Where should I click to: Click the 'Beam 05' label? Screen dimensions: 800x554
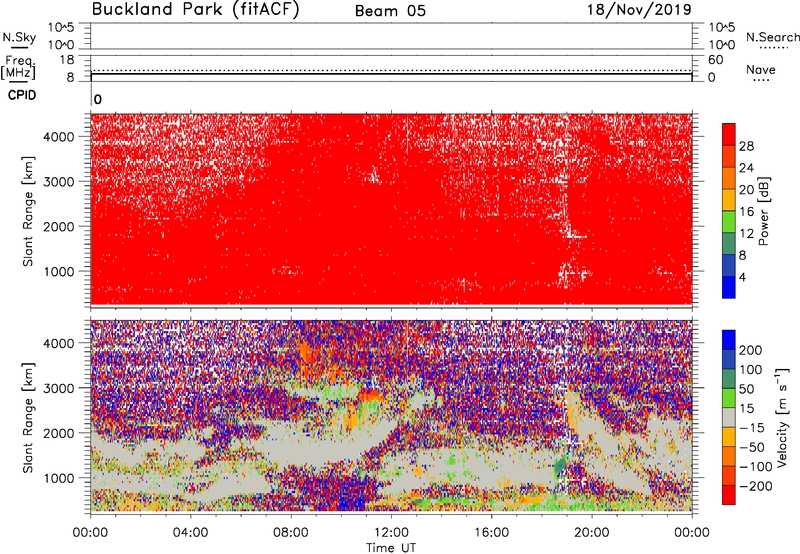click(x=390, y=11)
